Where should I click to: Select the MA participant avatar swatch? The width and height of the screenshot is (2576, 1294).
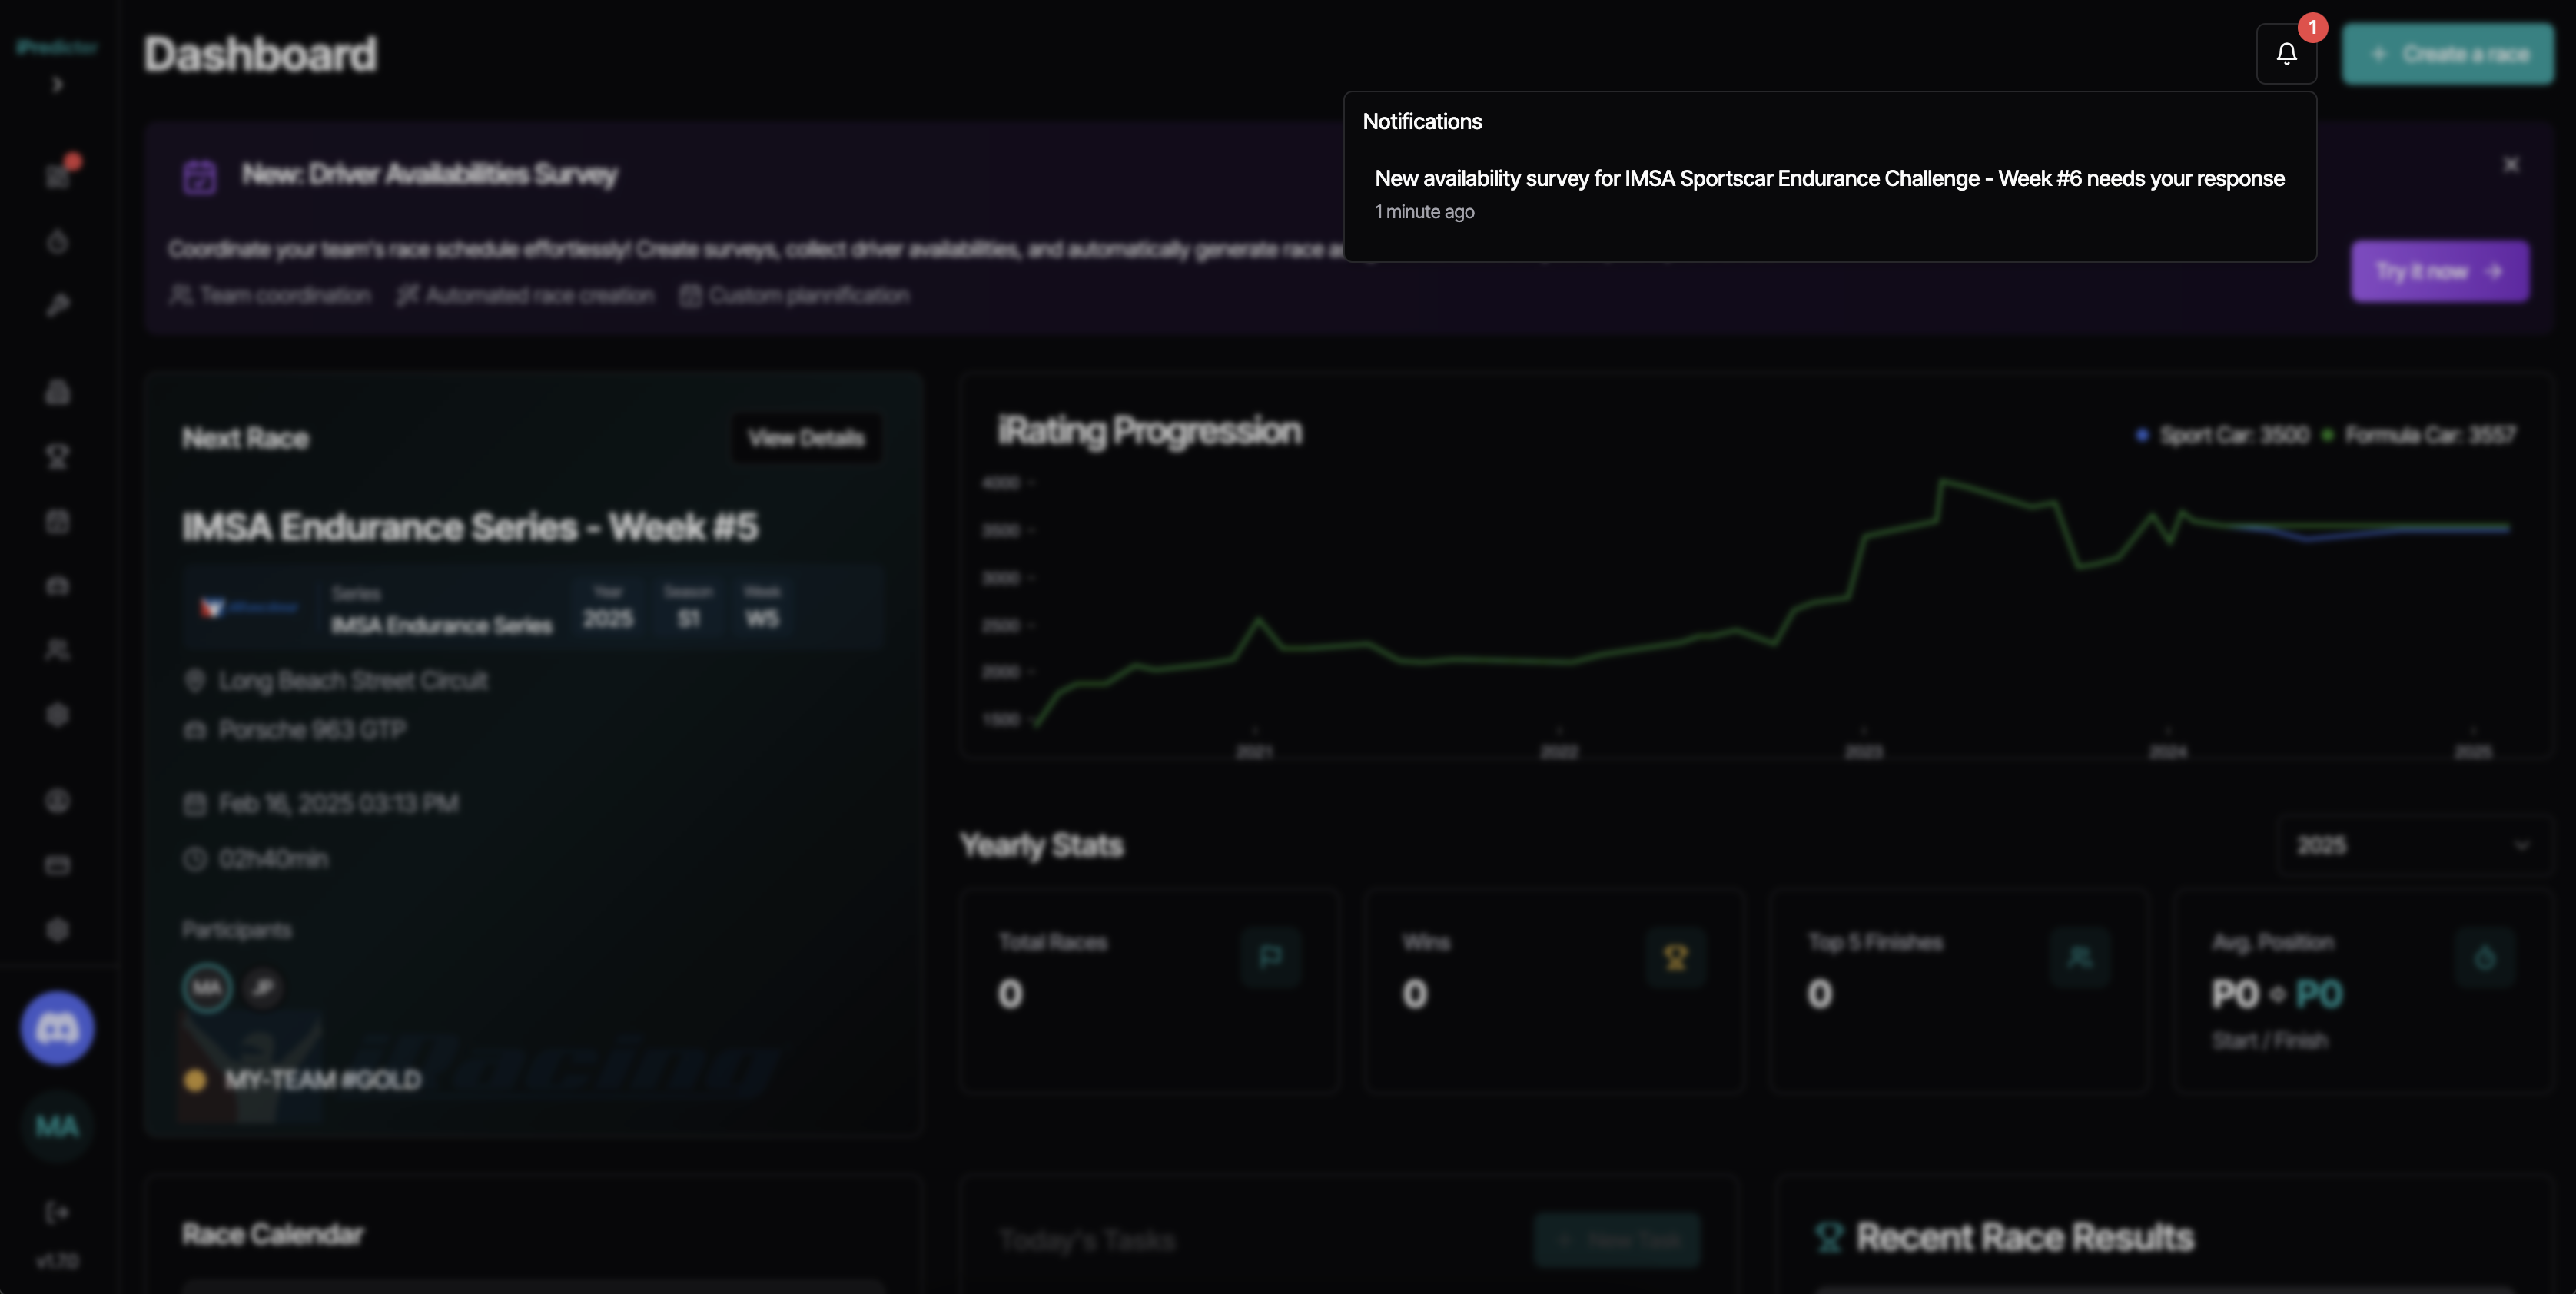tap(206, 987)
